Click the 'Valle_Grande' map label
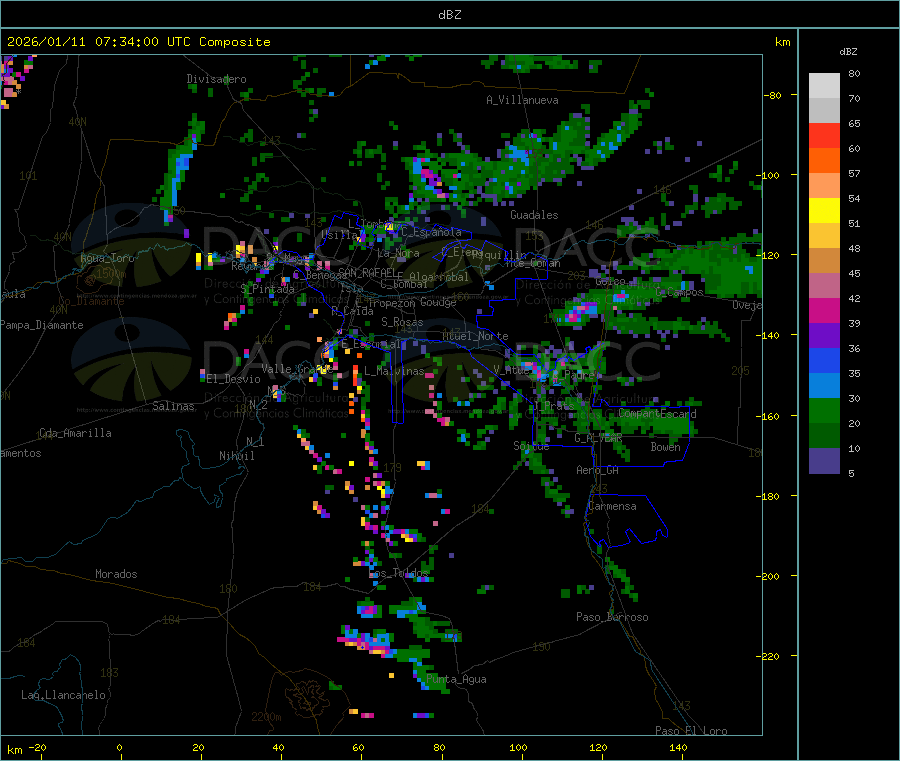Viewport: 900px width, 761px height. pos(297,369)
